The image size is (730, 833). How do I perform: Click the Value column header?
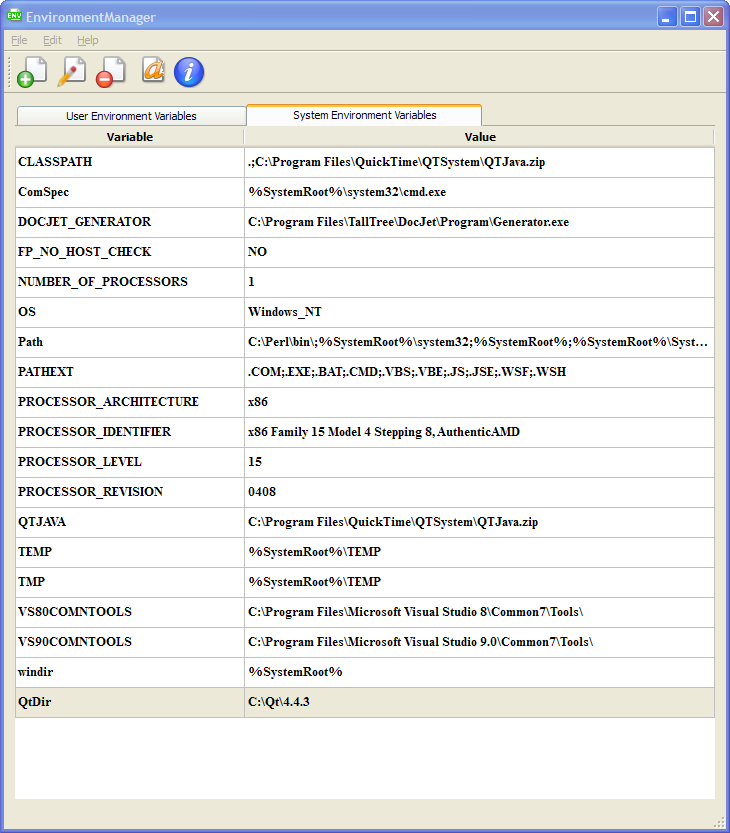pos(480,137)
